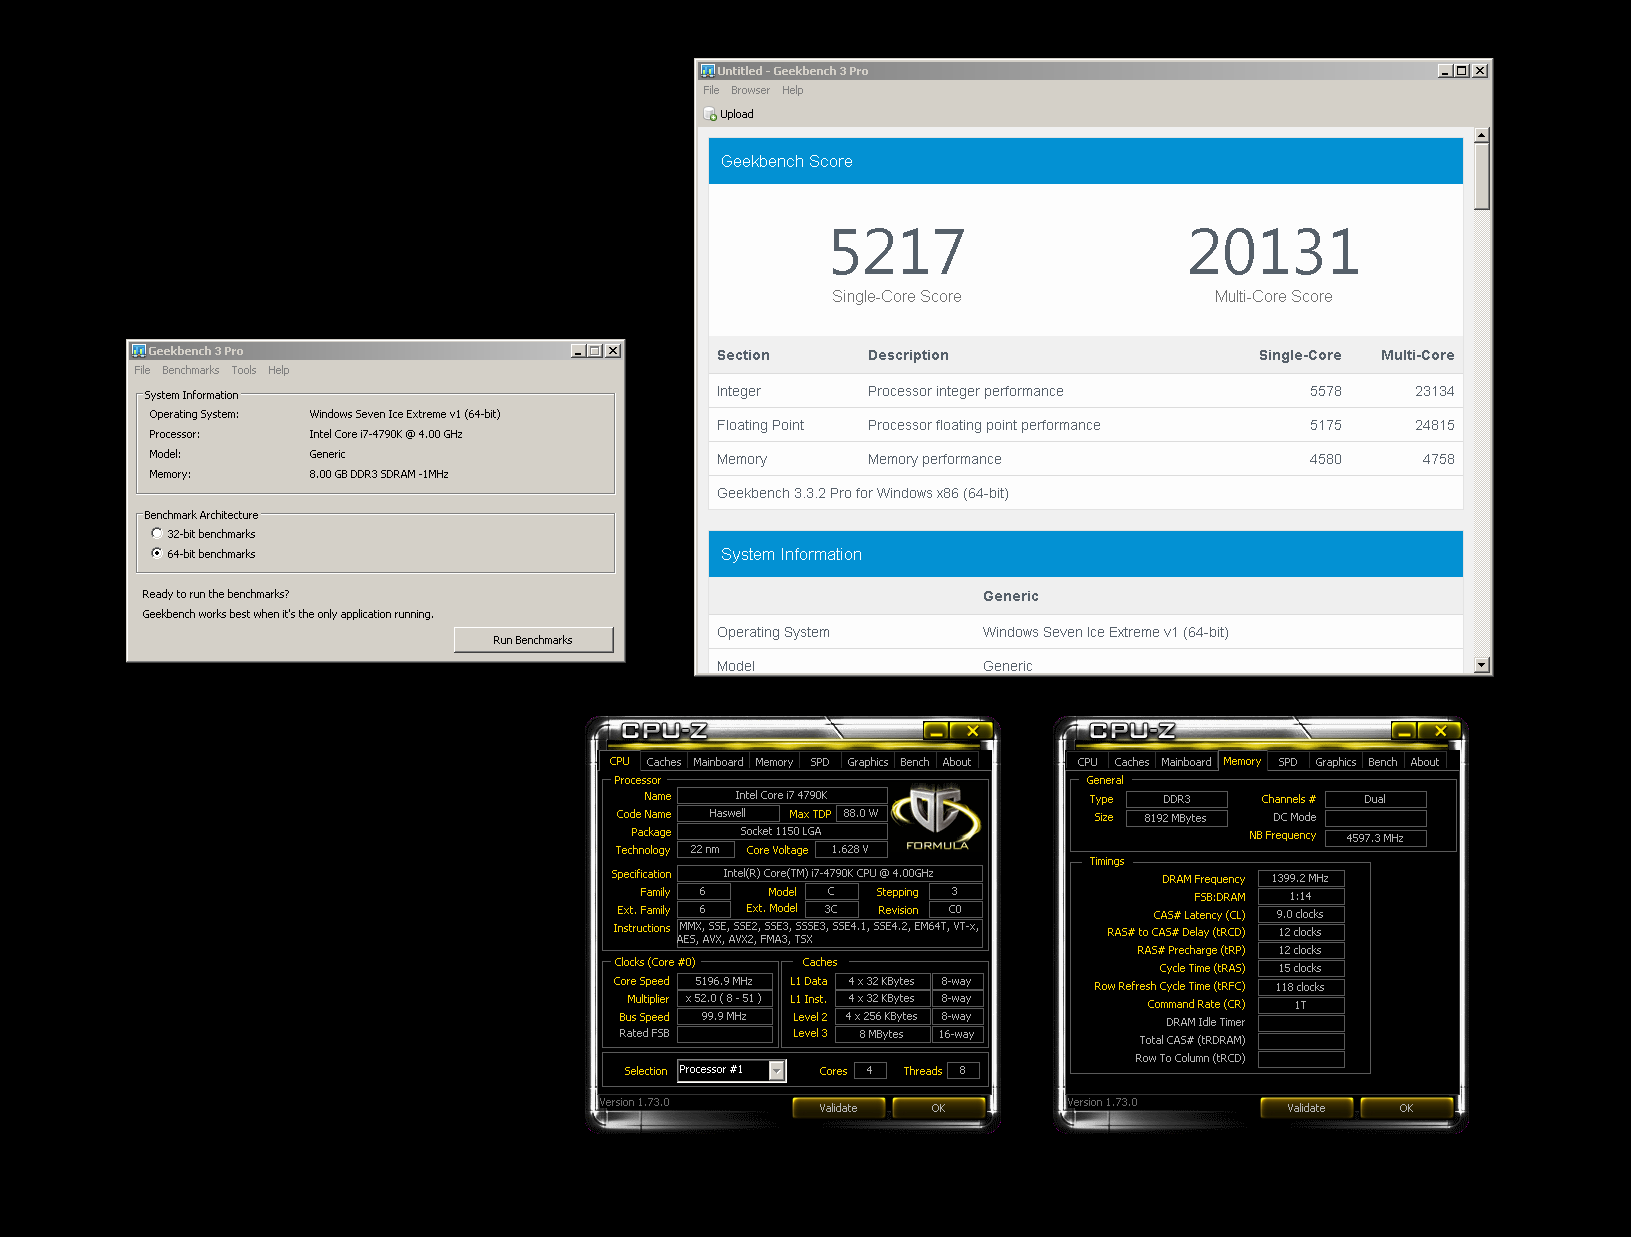Switch to Caches tab in left CPU-Z
Viewport: 1631px width, 1237px height.
(663, 762)
